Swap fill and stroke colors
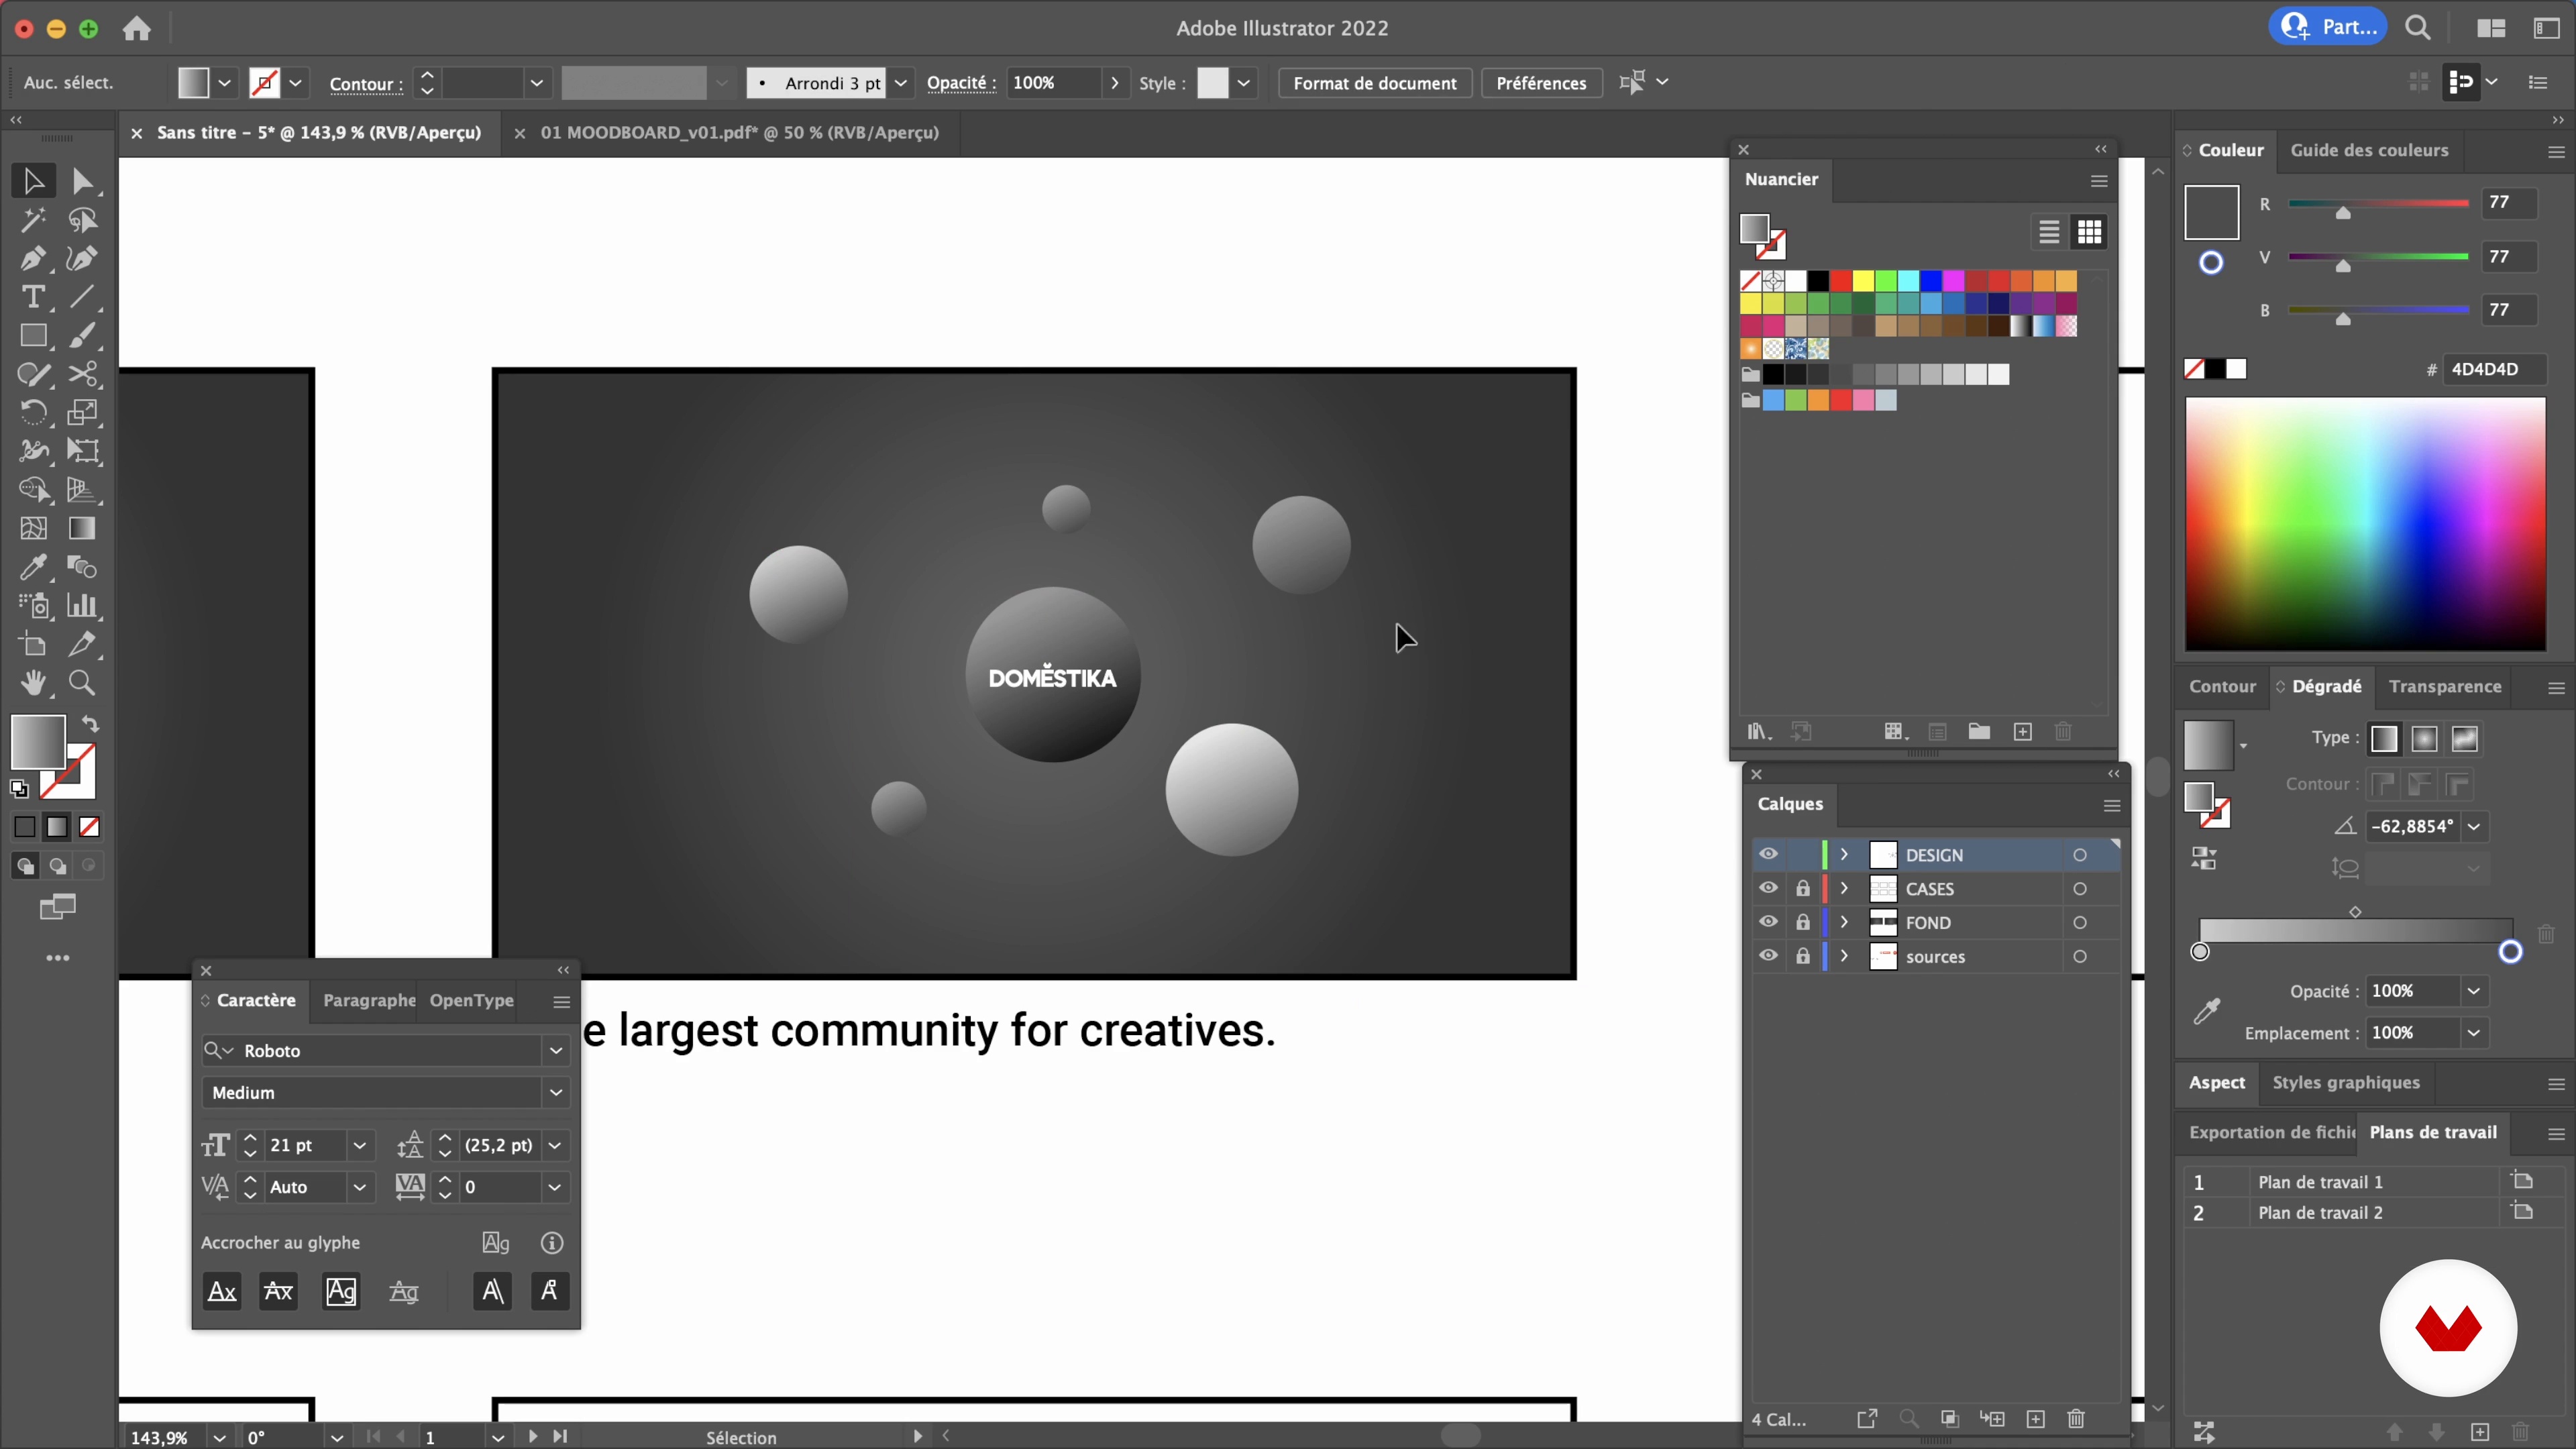This screenshot has width=2576, height=1449. point(90,724)
